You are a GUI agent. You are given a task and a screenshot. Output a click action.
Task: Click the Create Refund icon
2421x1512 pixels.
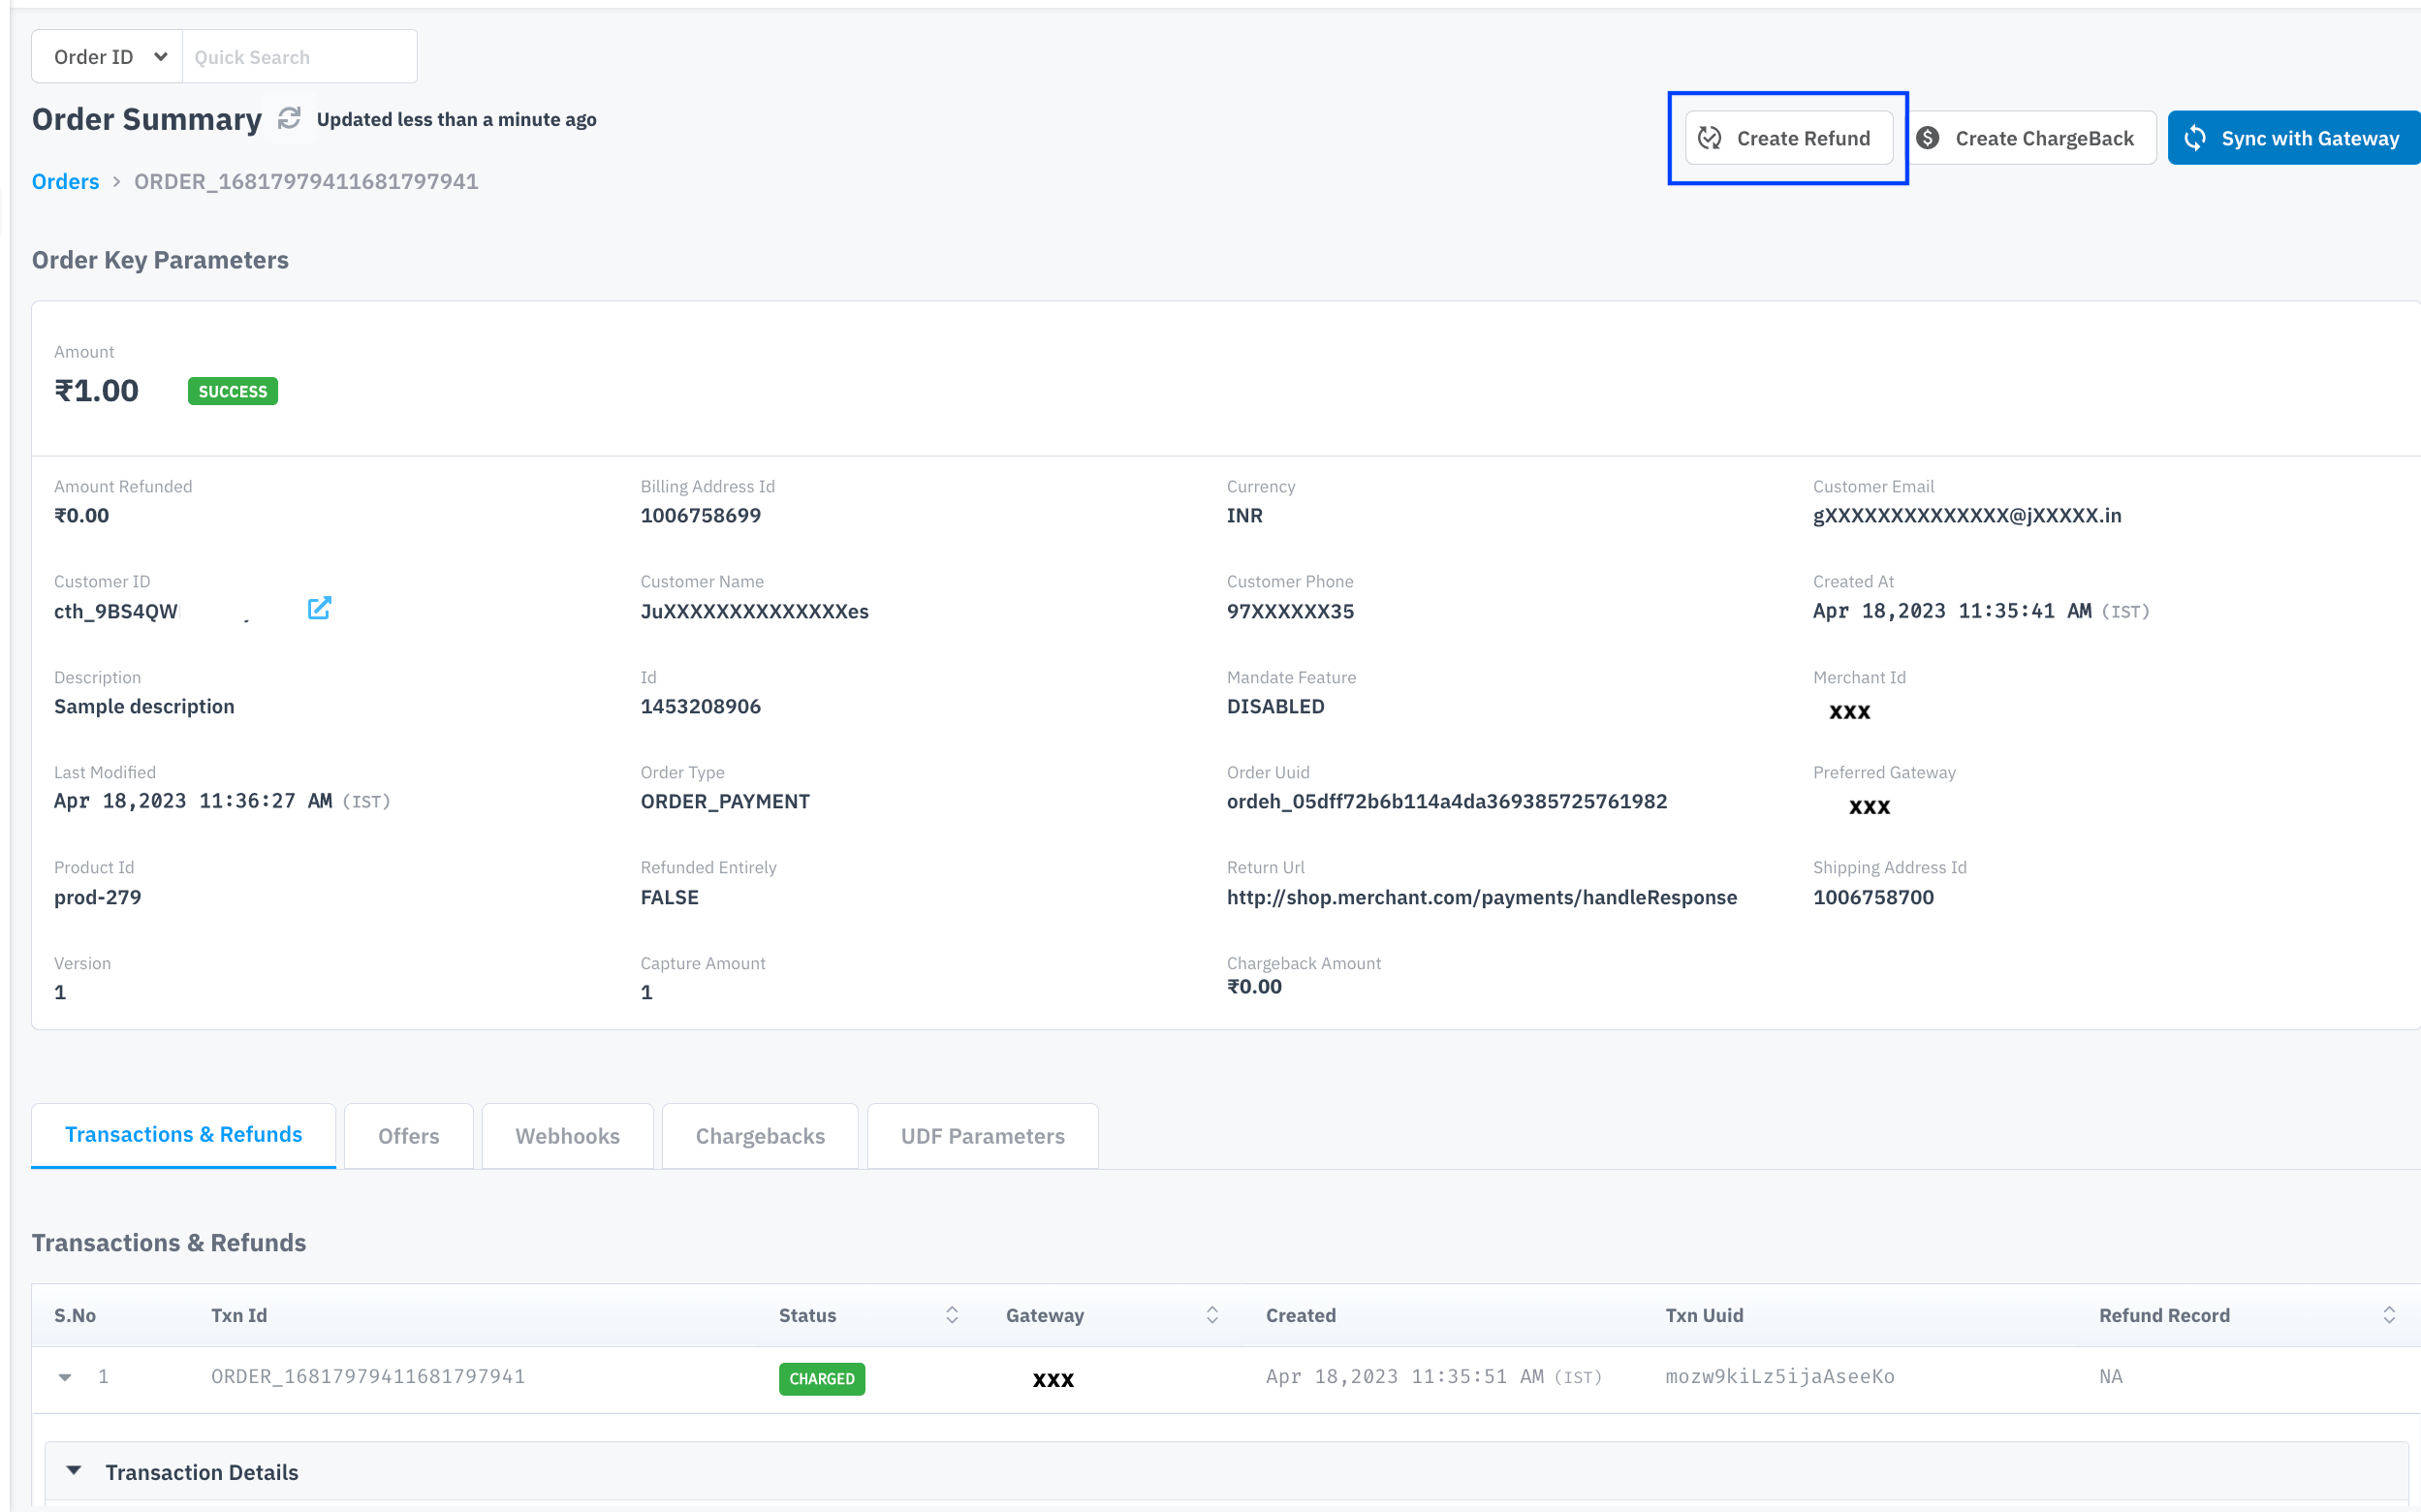coord(1710,138)
